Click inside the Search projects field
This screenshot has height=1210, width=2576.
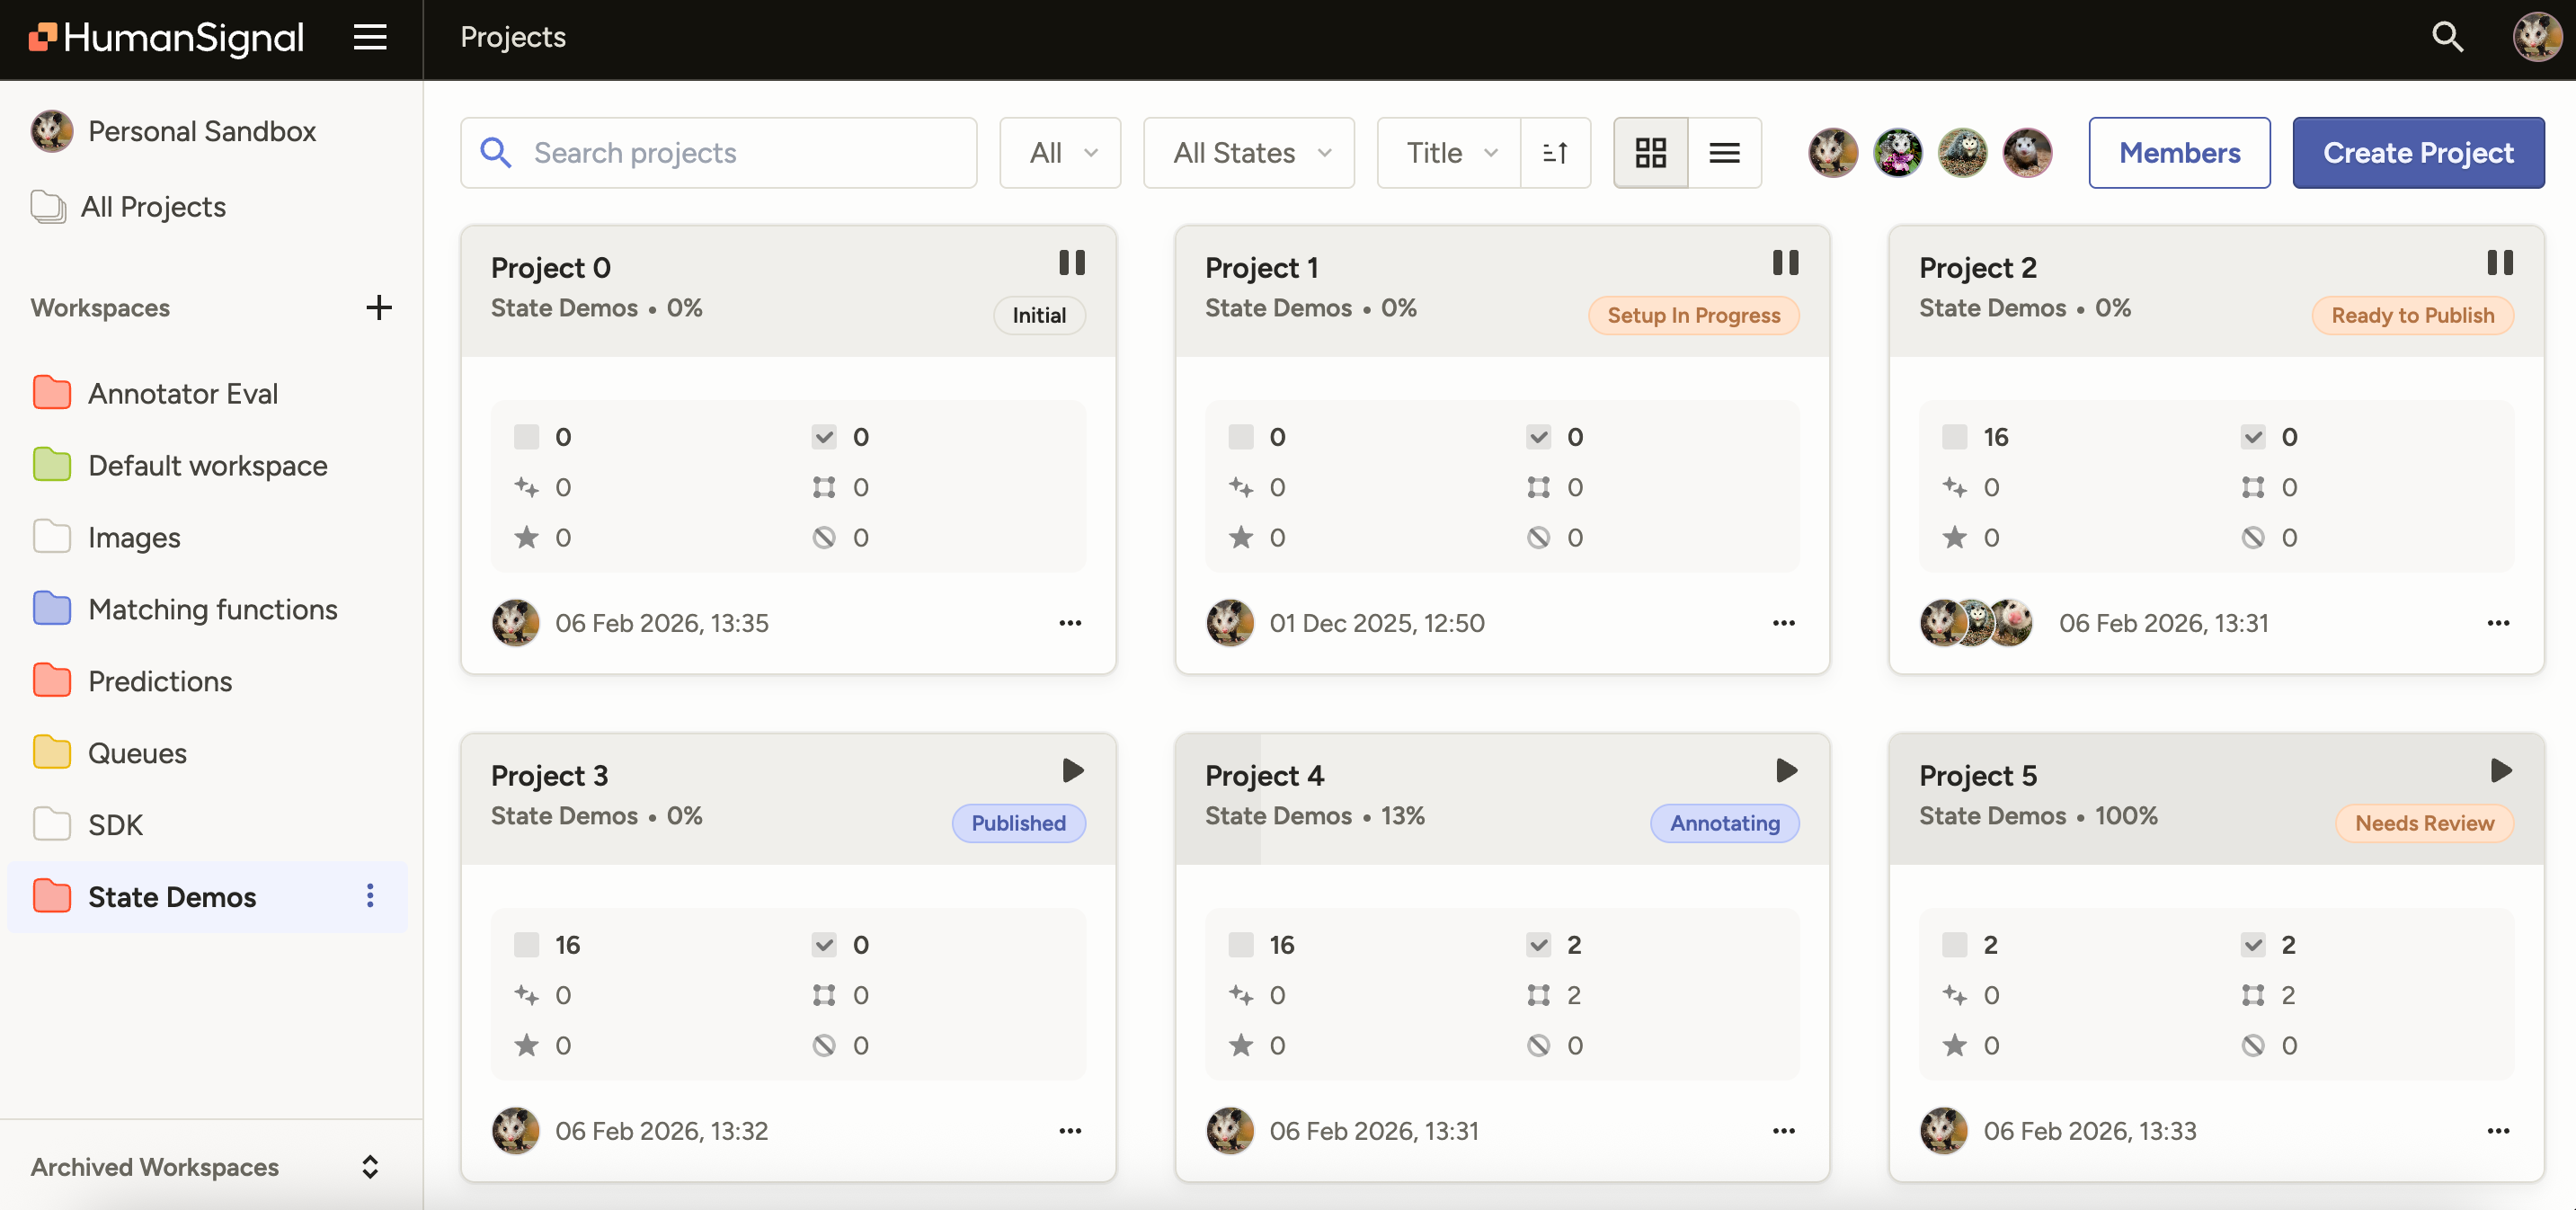pyautogui.click(x=718, y=152)
